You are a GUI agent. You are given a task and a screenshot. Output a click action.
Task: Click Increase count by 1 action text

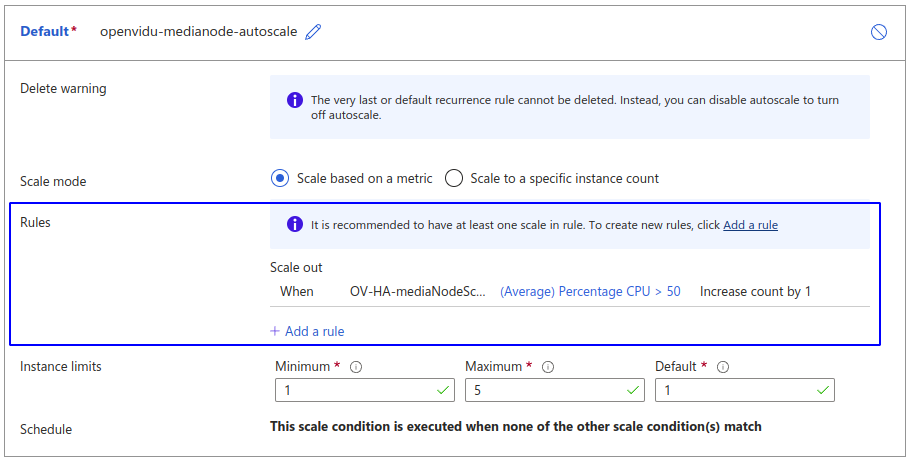755,291
